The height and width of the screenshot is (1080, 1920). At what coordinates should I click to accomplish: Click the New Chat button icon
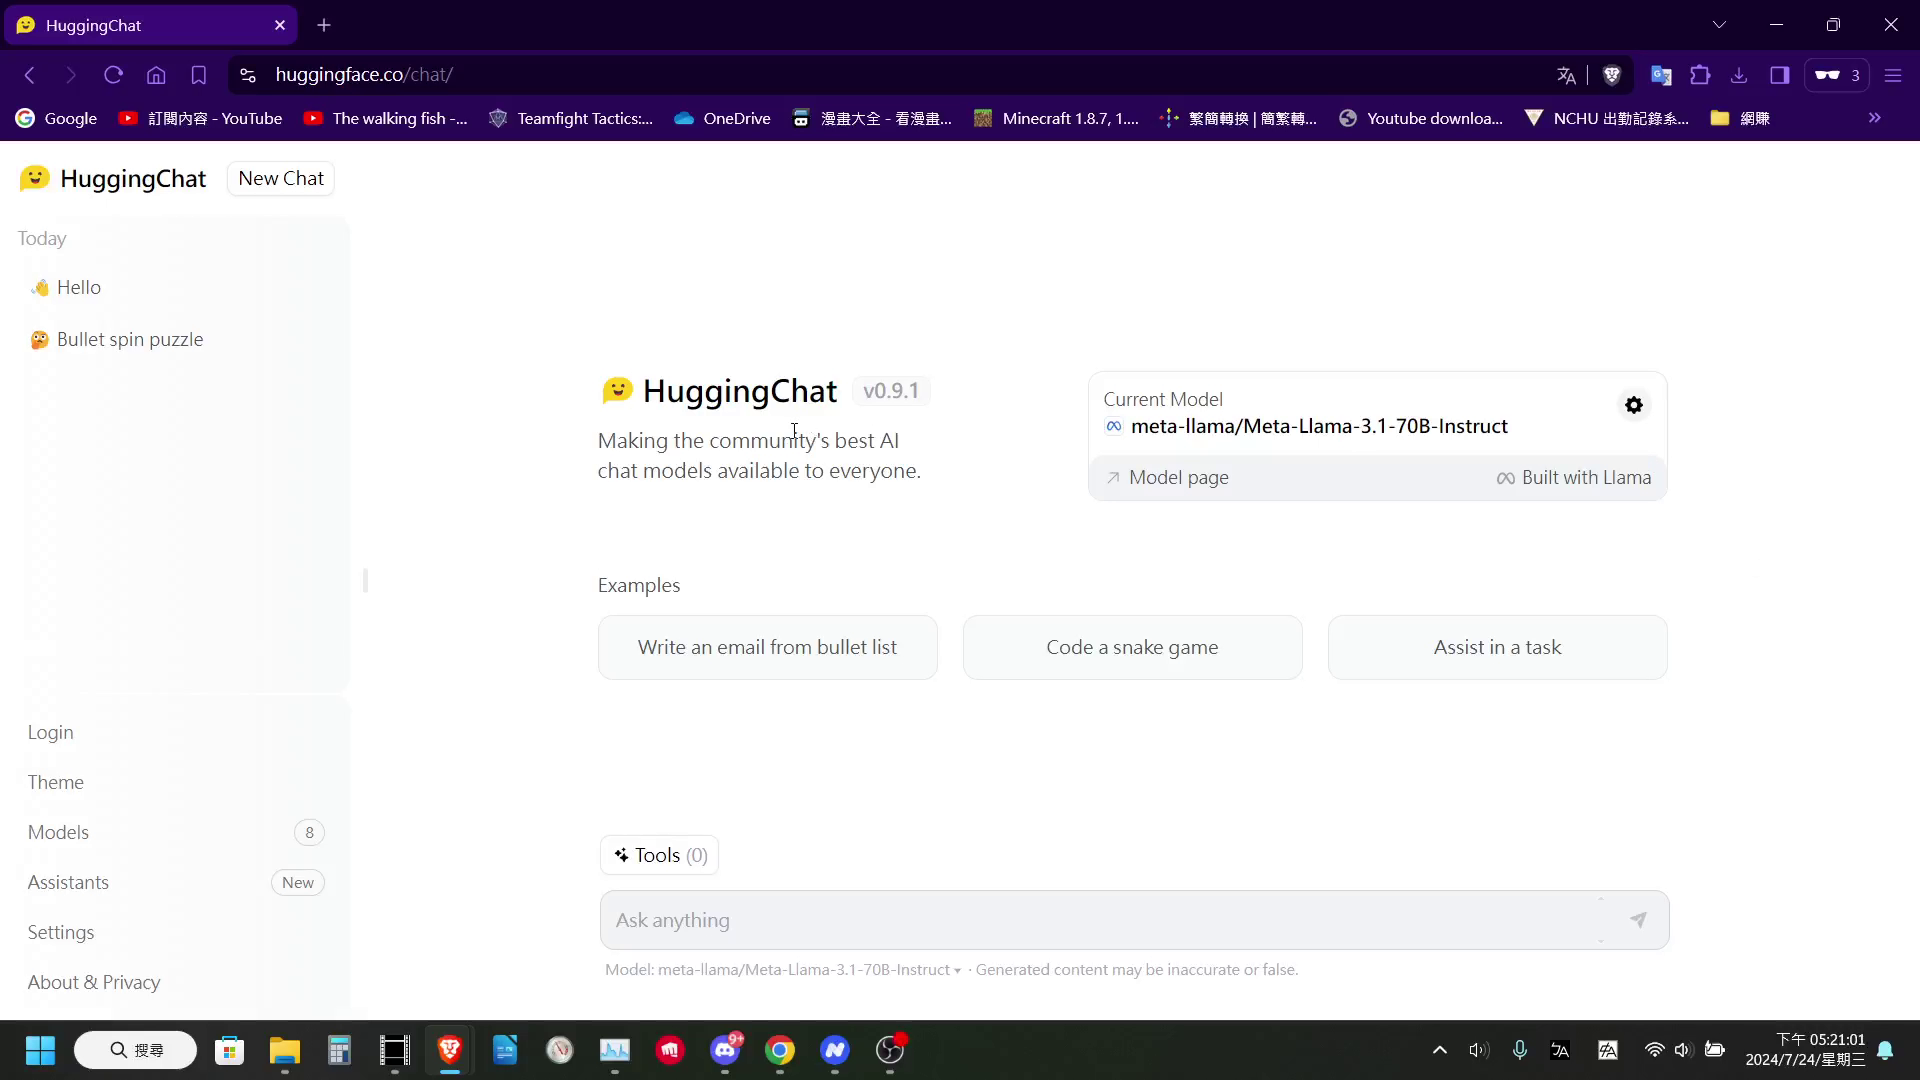pyautogui.click(x=281, y=178)
